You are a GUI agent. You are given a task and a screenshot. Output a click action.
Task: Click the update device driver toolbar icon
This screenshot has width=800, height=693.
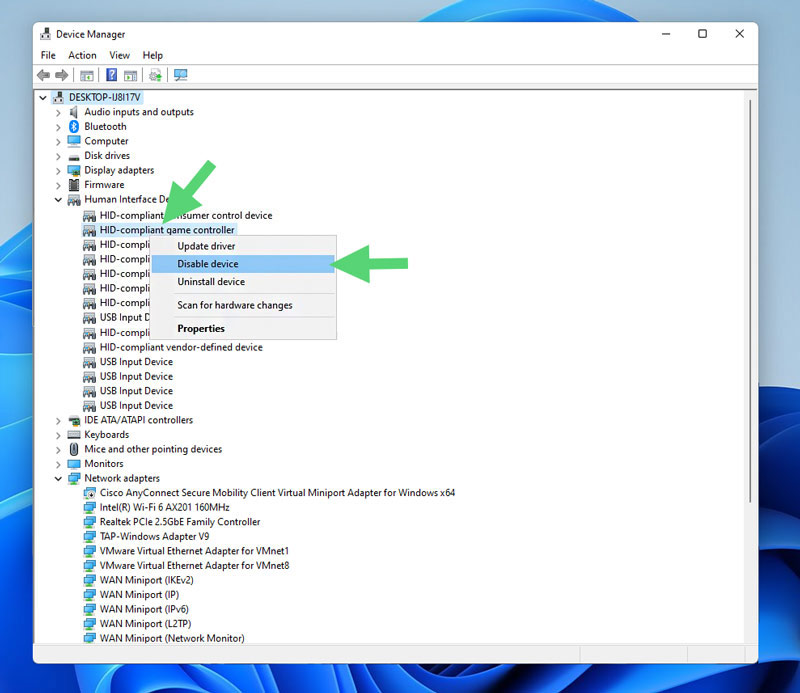(156, 75)
